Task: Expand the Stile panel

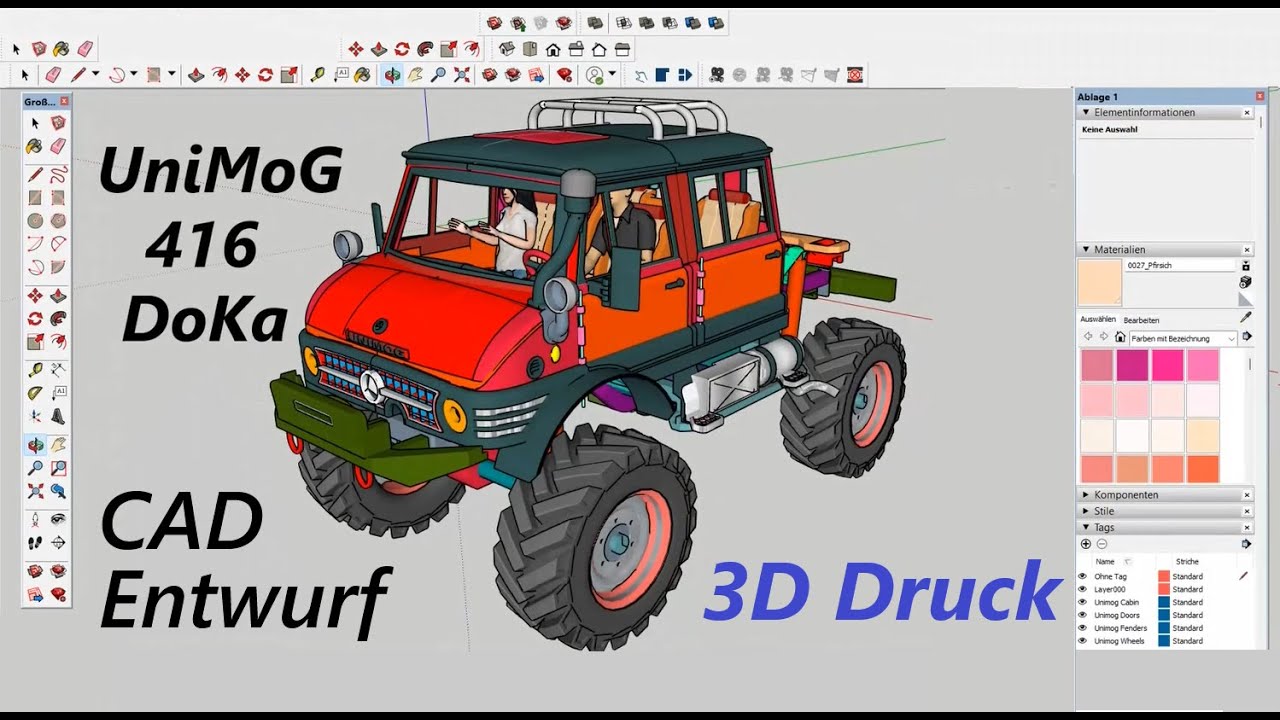Action: click(1085, 511)
